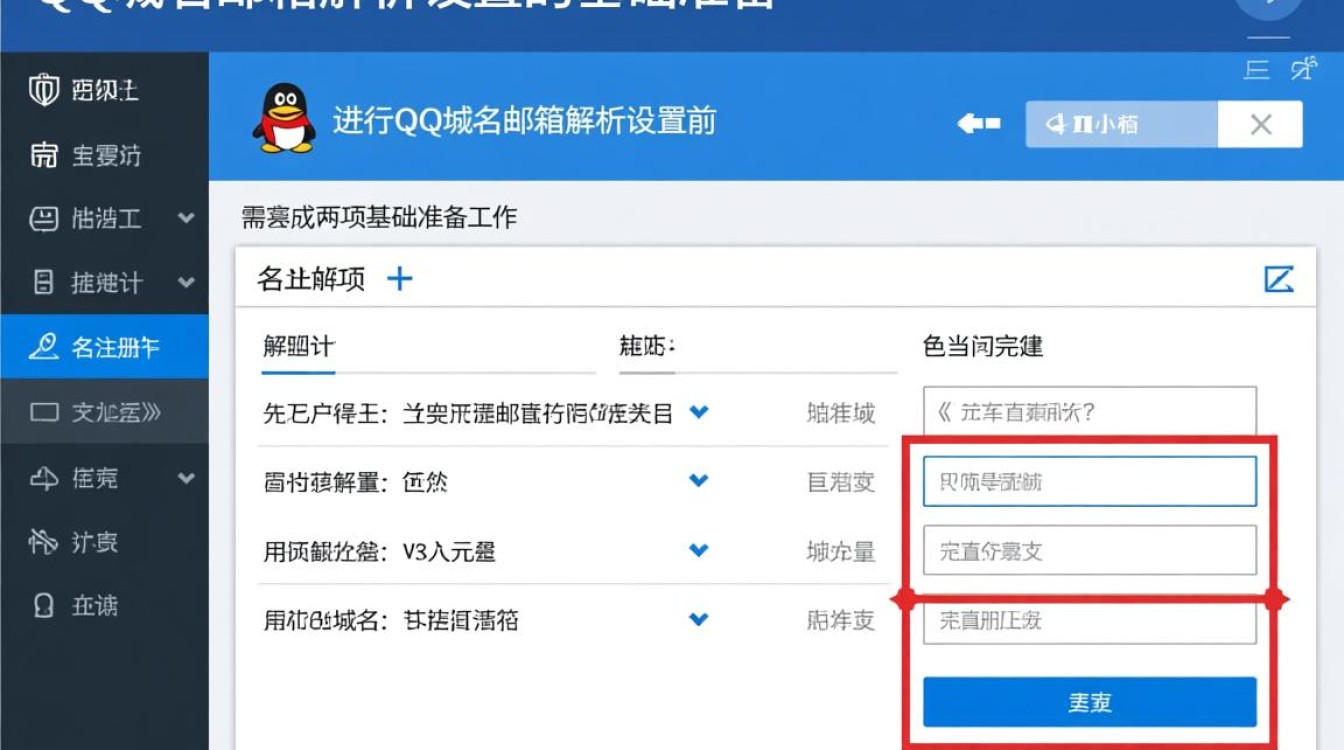Select the document icon in sidebar
The image size is (1344, 750).
pos(45,283)
